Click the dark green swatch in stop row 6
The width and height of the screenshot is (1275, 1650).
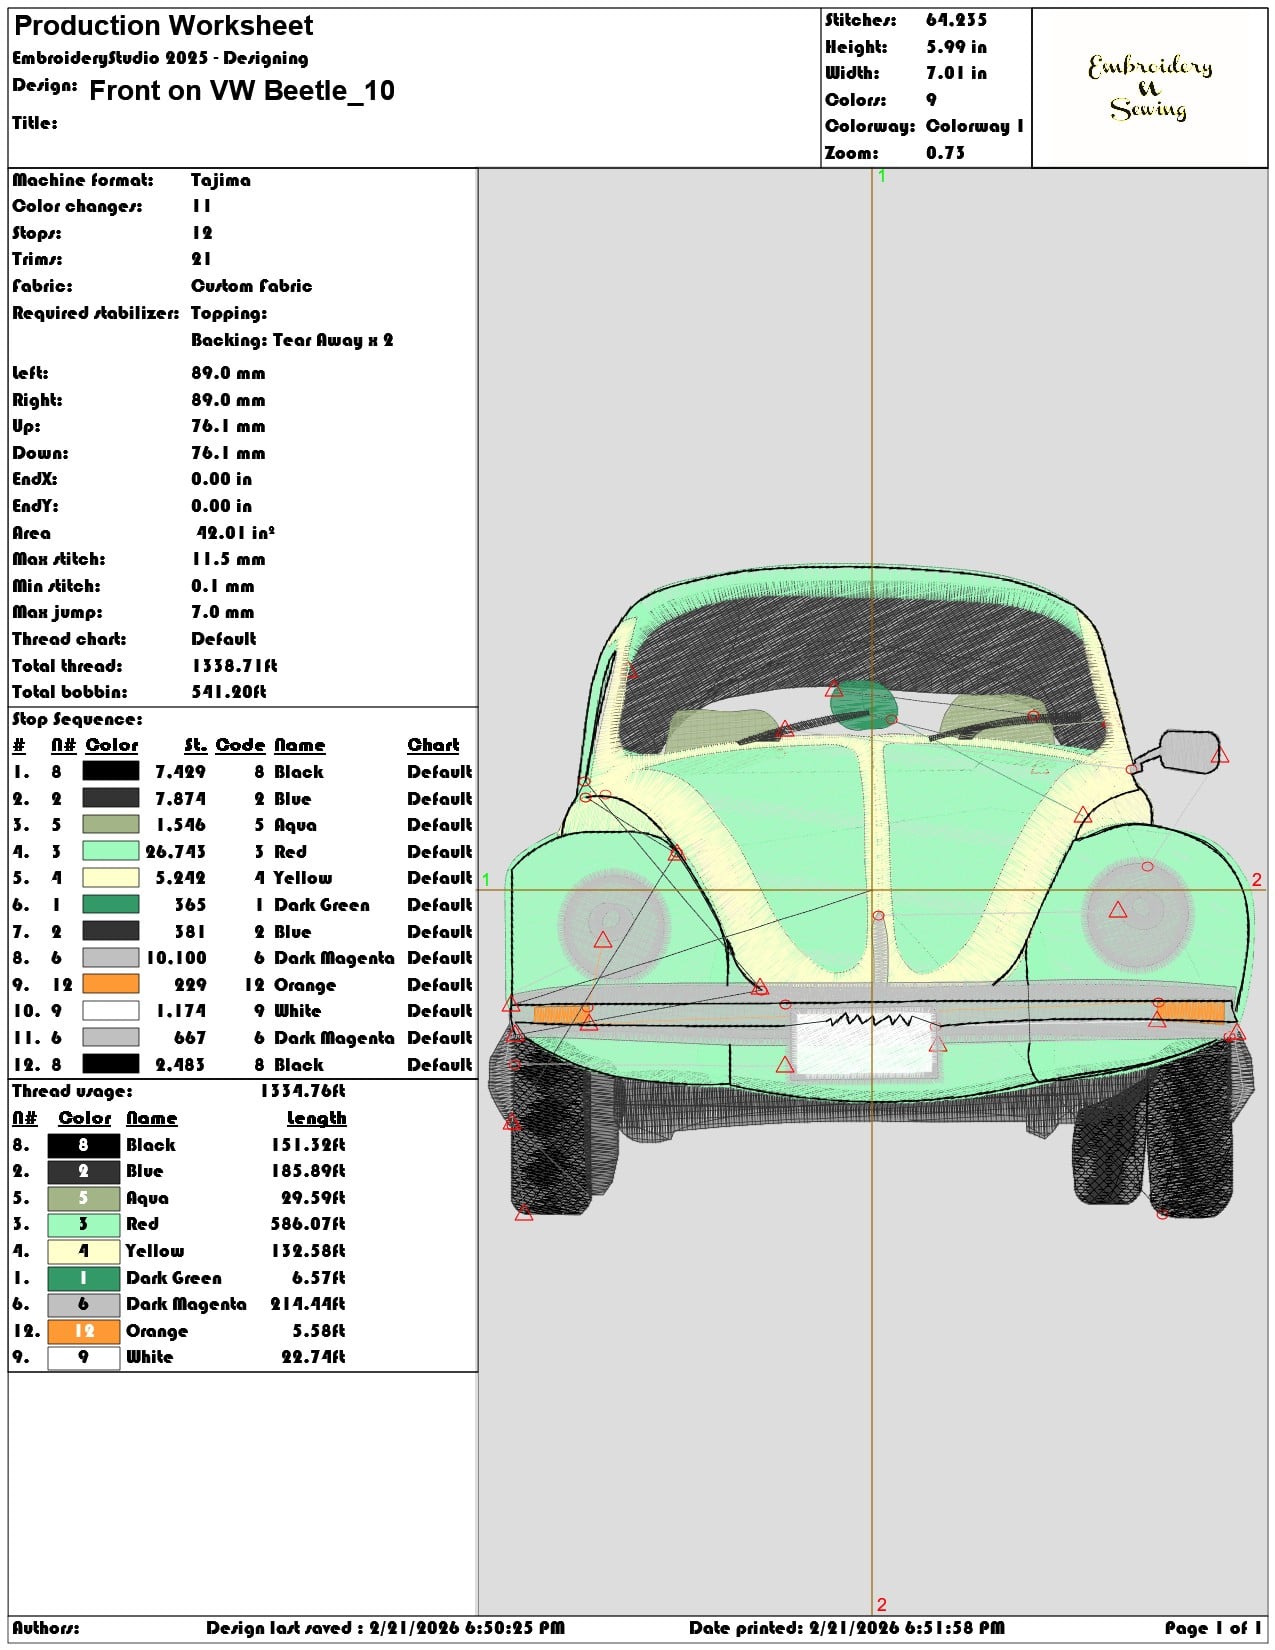click(x=111, y=905)
